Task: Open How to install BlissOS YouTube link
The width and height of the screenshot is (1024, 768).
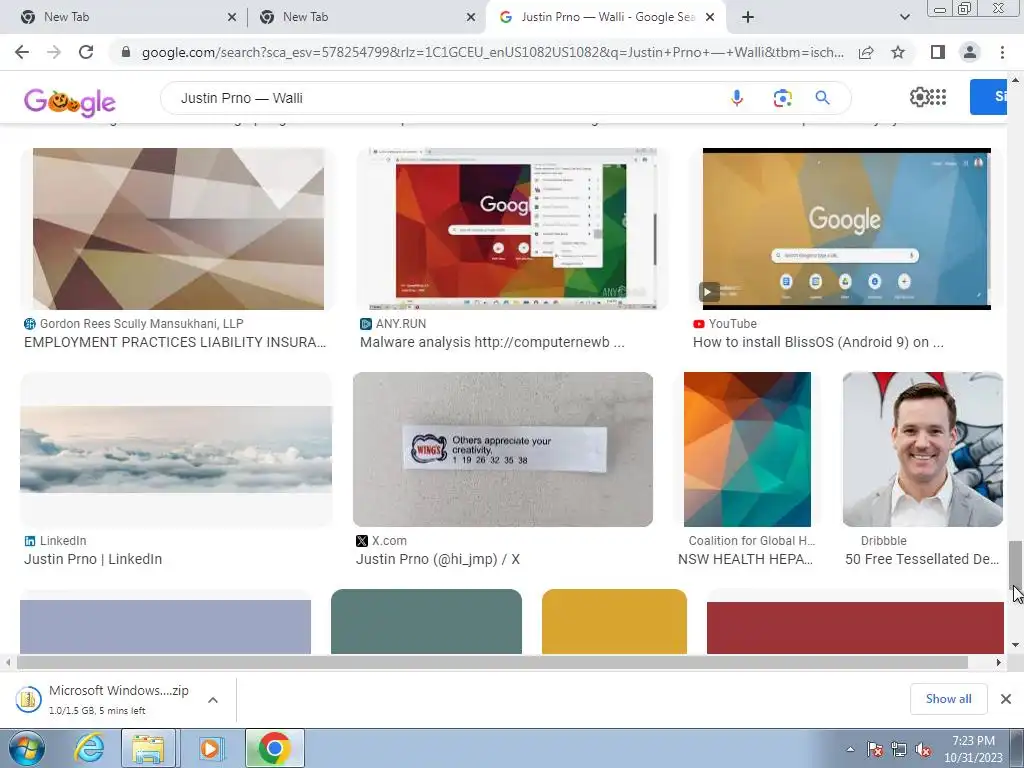Action: click(x=818, y=342)
